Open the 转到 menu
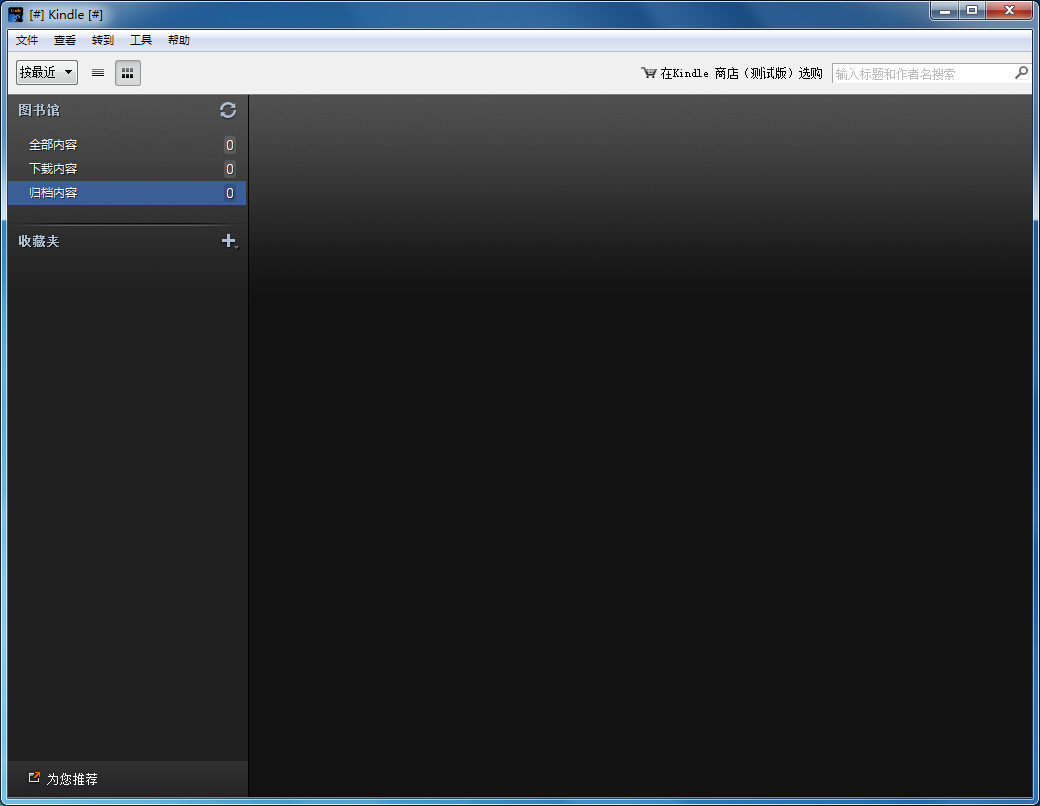Screen dimensions: 1040x806 point(103,41)
